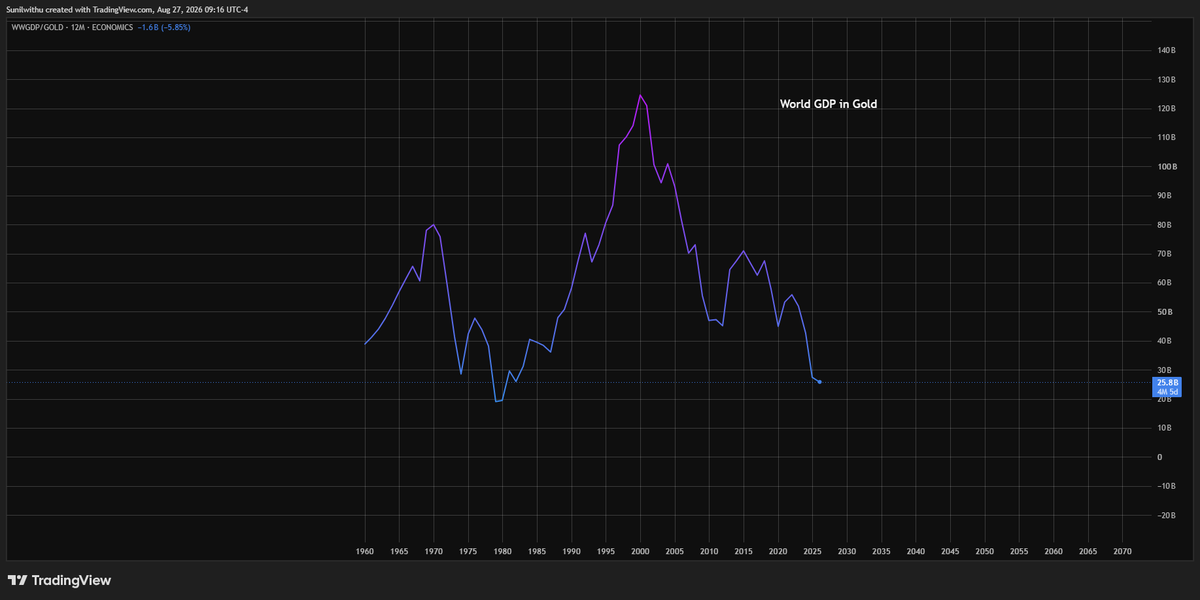The width and height of the screenshot is (1200, 600).
Task: Click the 2065 label on time axis
Action: pyautogui.click(x=1087, y=551)
